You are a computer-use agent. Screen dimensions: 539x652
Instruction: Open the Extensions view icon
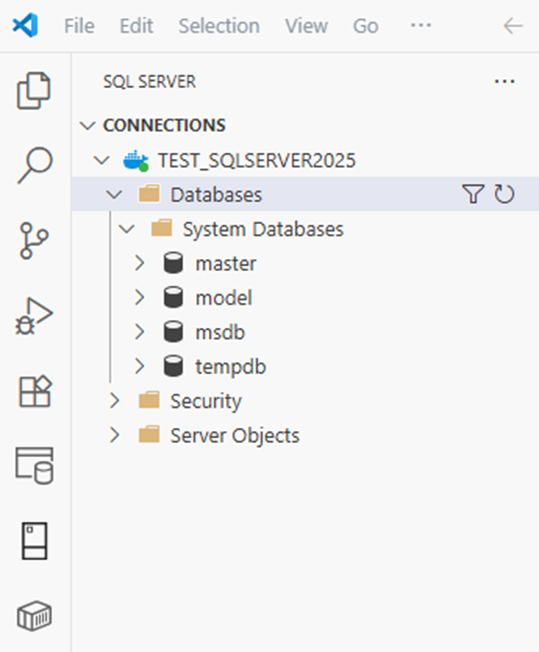pos(35,391)
